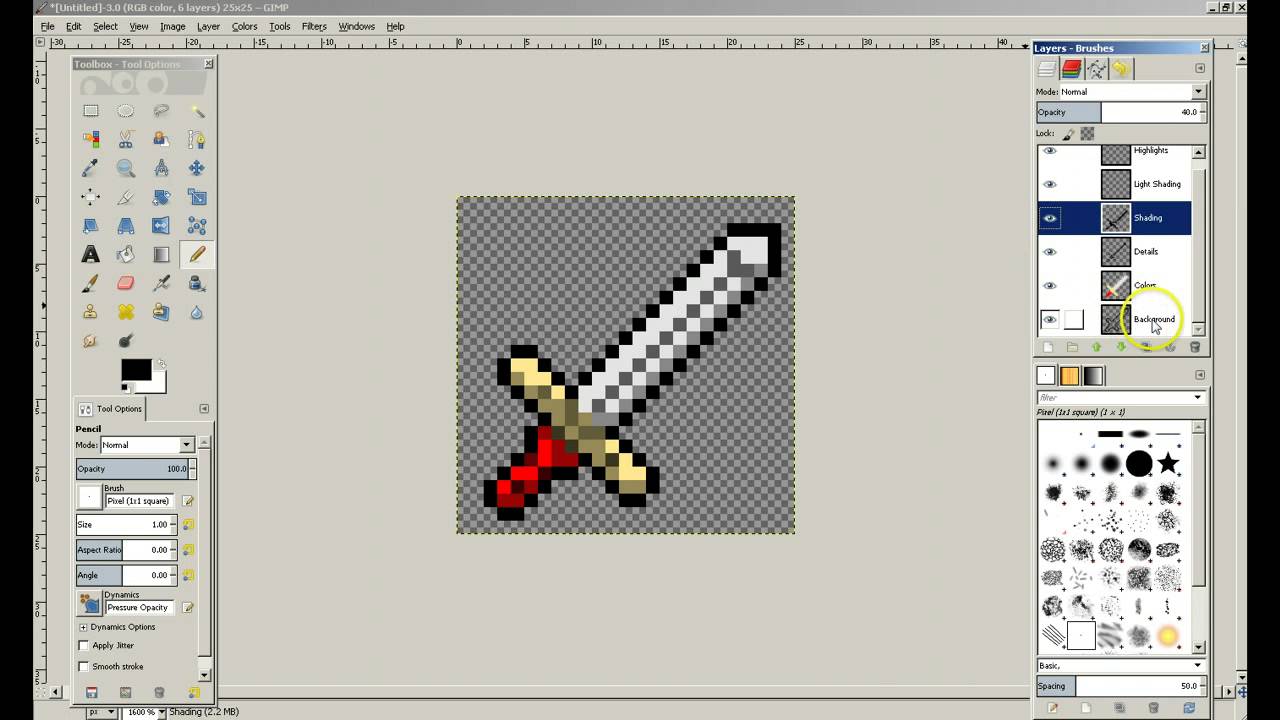
Task: Open the Colors menu
Action: (x=244, y=26)
